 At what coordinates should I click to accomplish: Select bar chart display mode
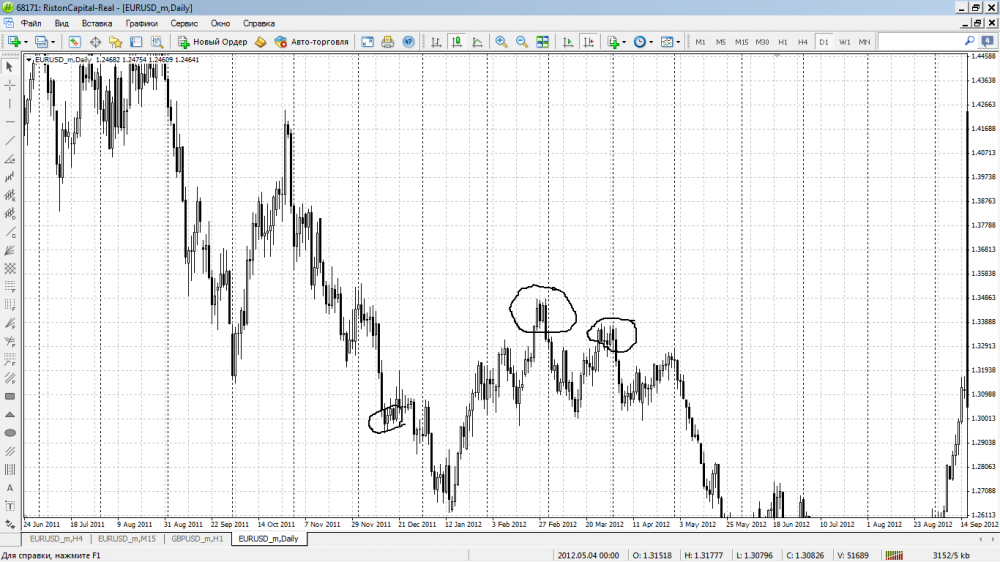coord(436,42)
